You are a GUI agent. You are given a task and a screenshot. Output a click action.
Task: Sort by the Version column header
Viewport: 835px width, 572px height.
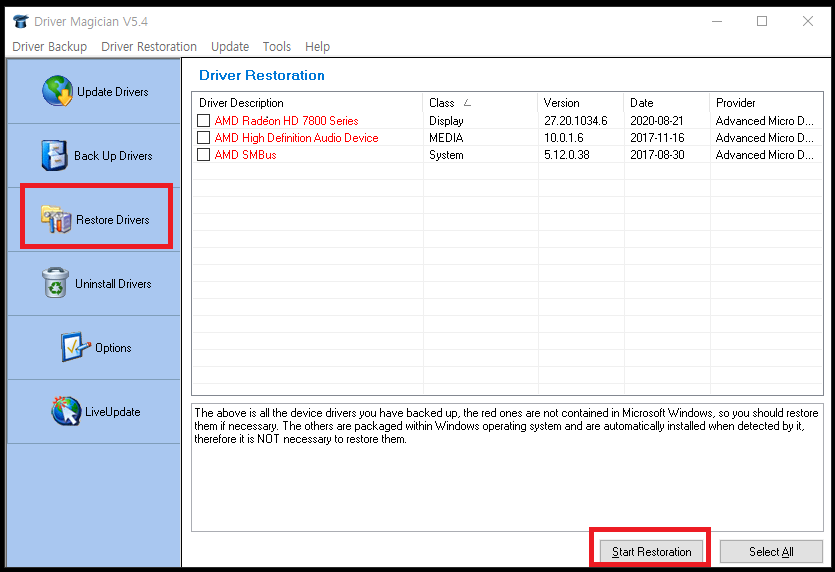click(580, 103)
